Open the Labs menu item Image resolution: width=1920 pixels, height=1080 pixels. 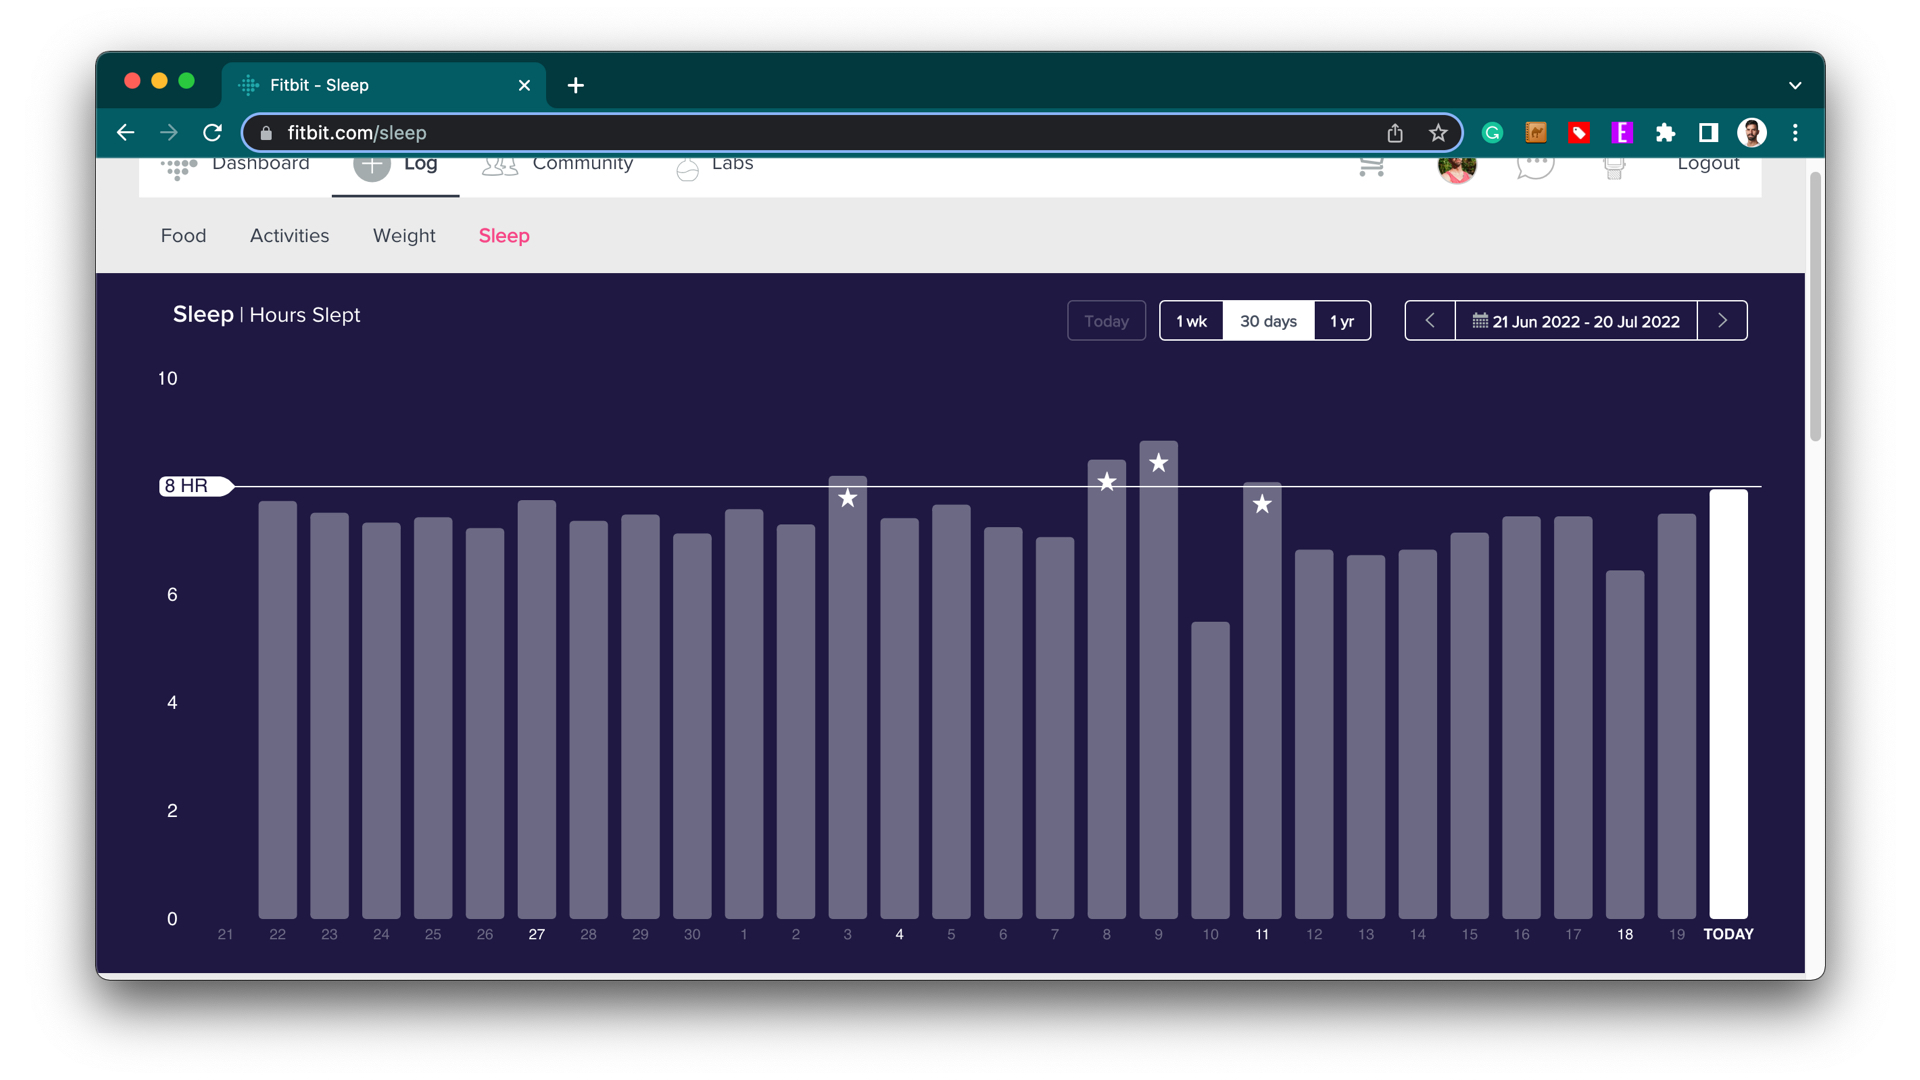click(732, 165)
